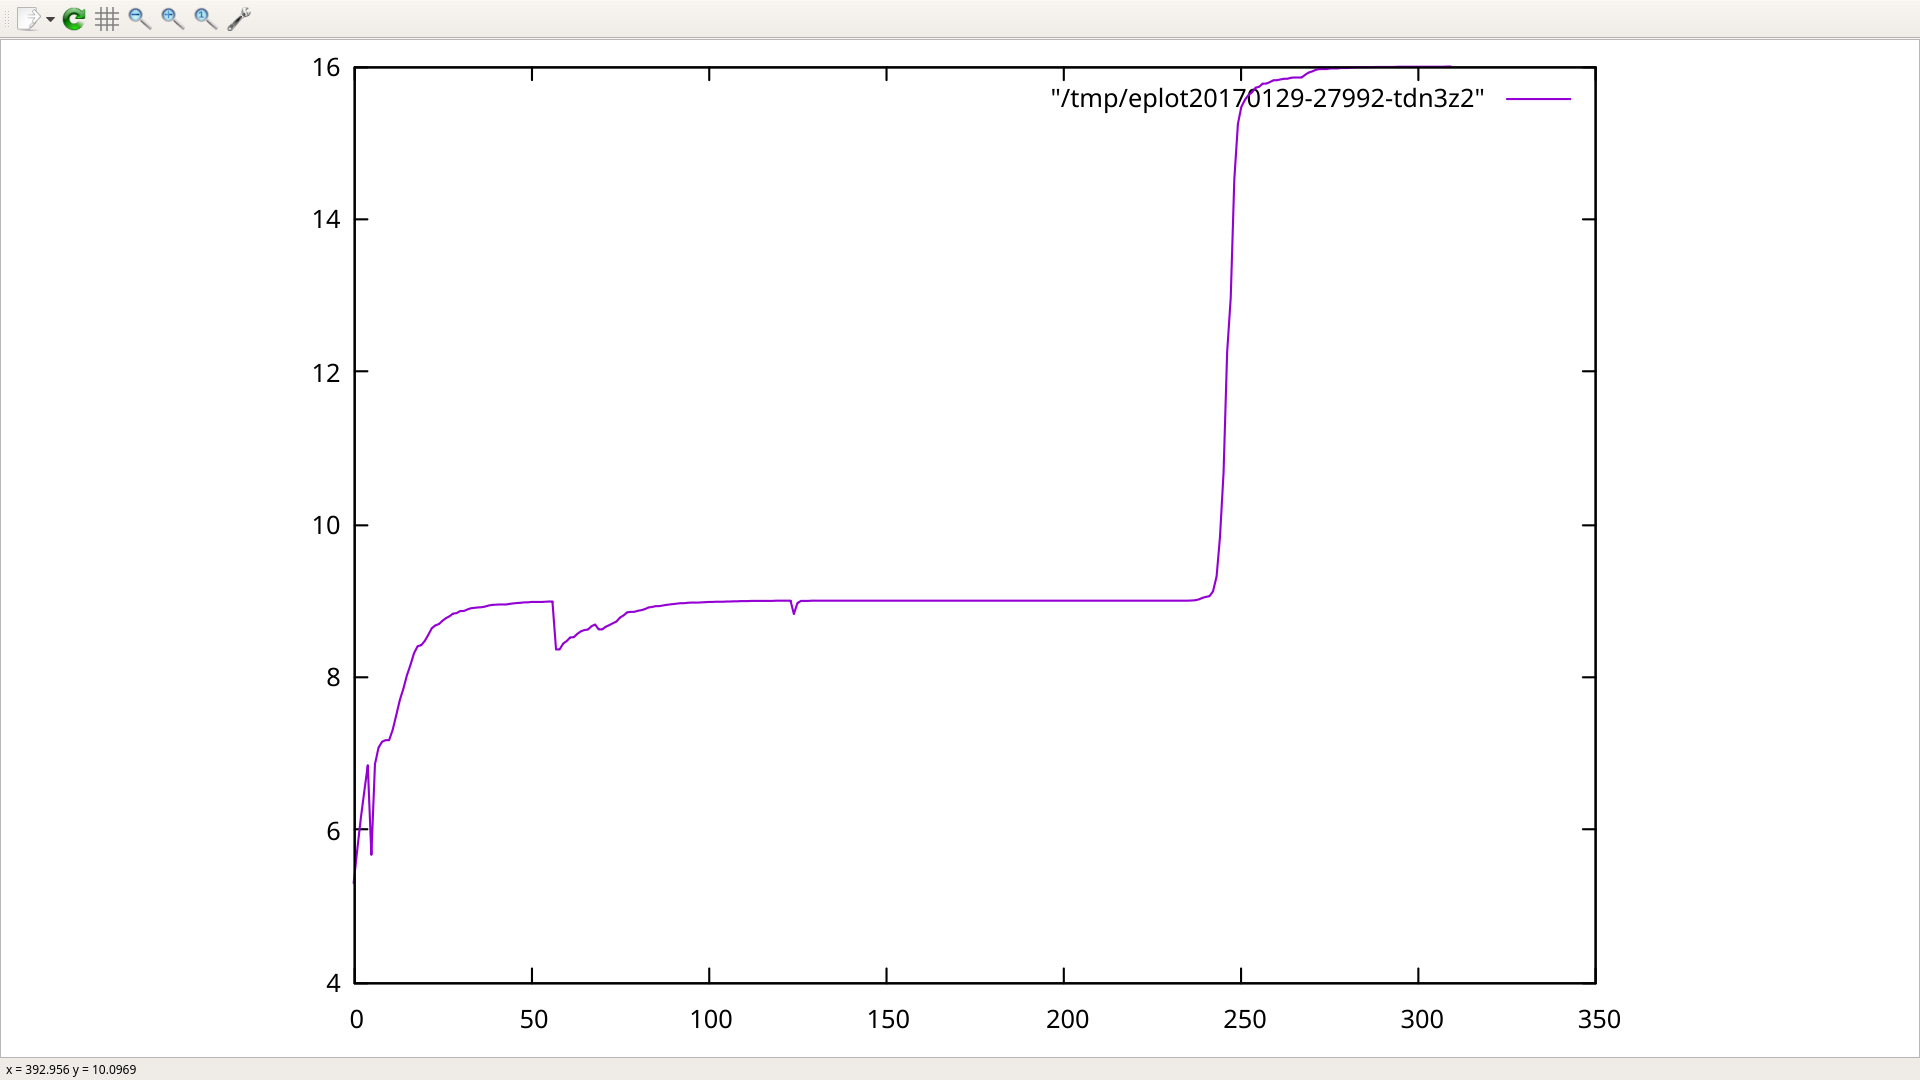Click the x-axis label 350
Image resolution: width=1920 pixels, height=1080 pixels.
pos(1598,1019)
